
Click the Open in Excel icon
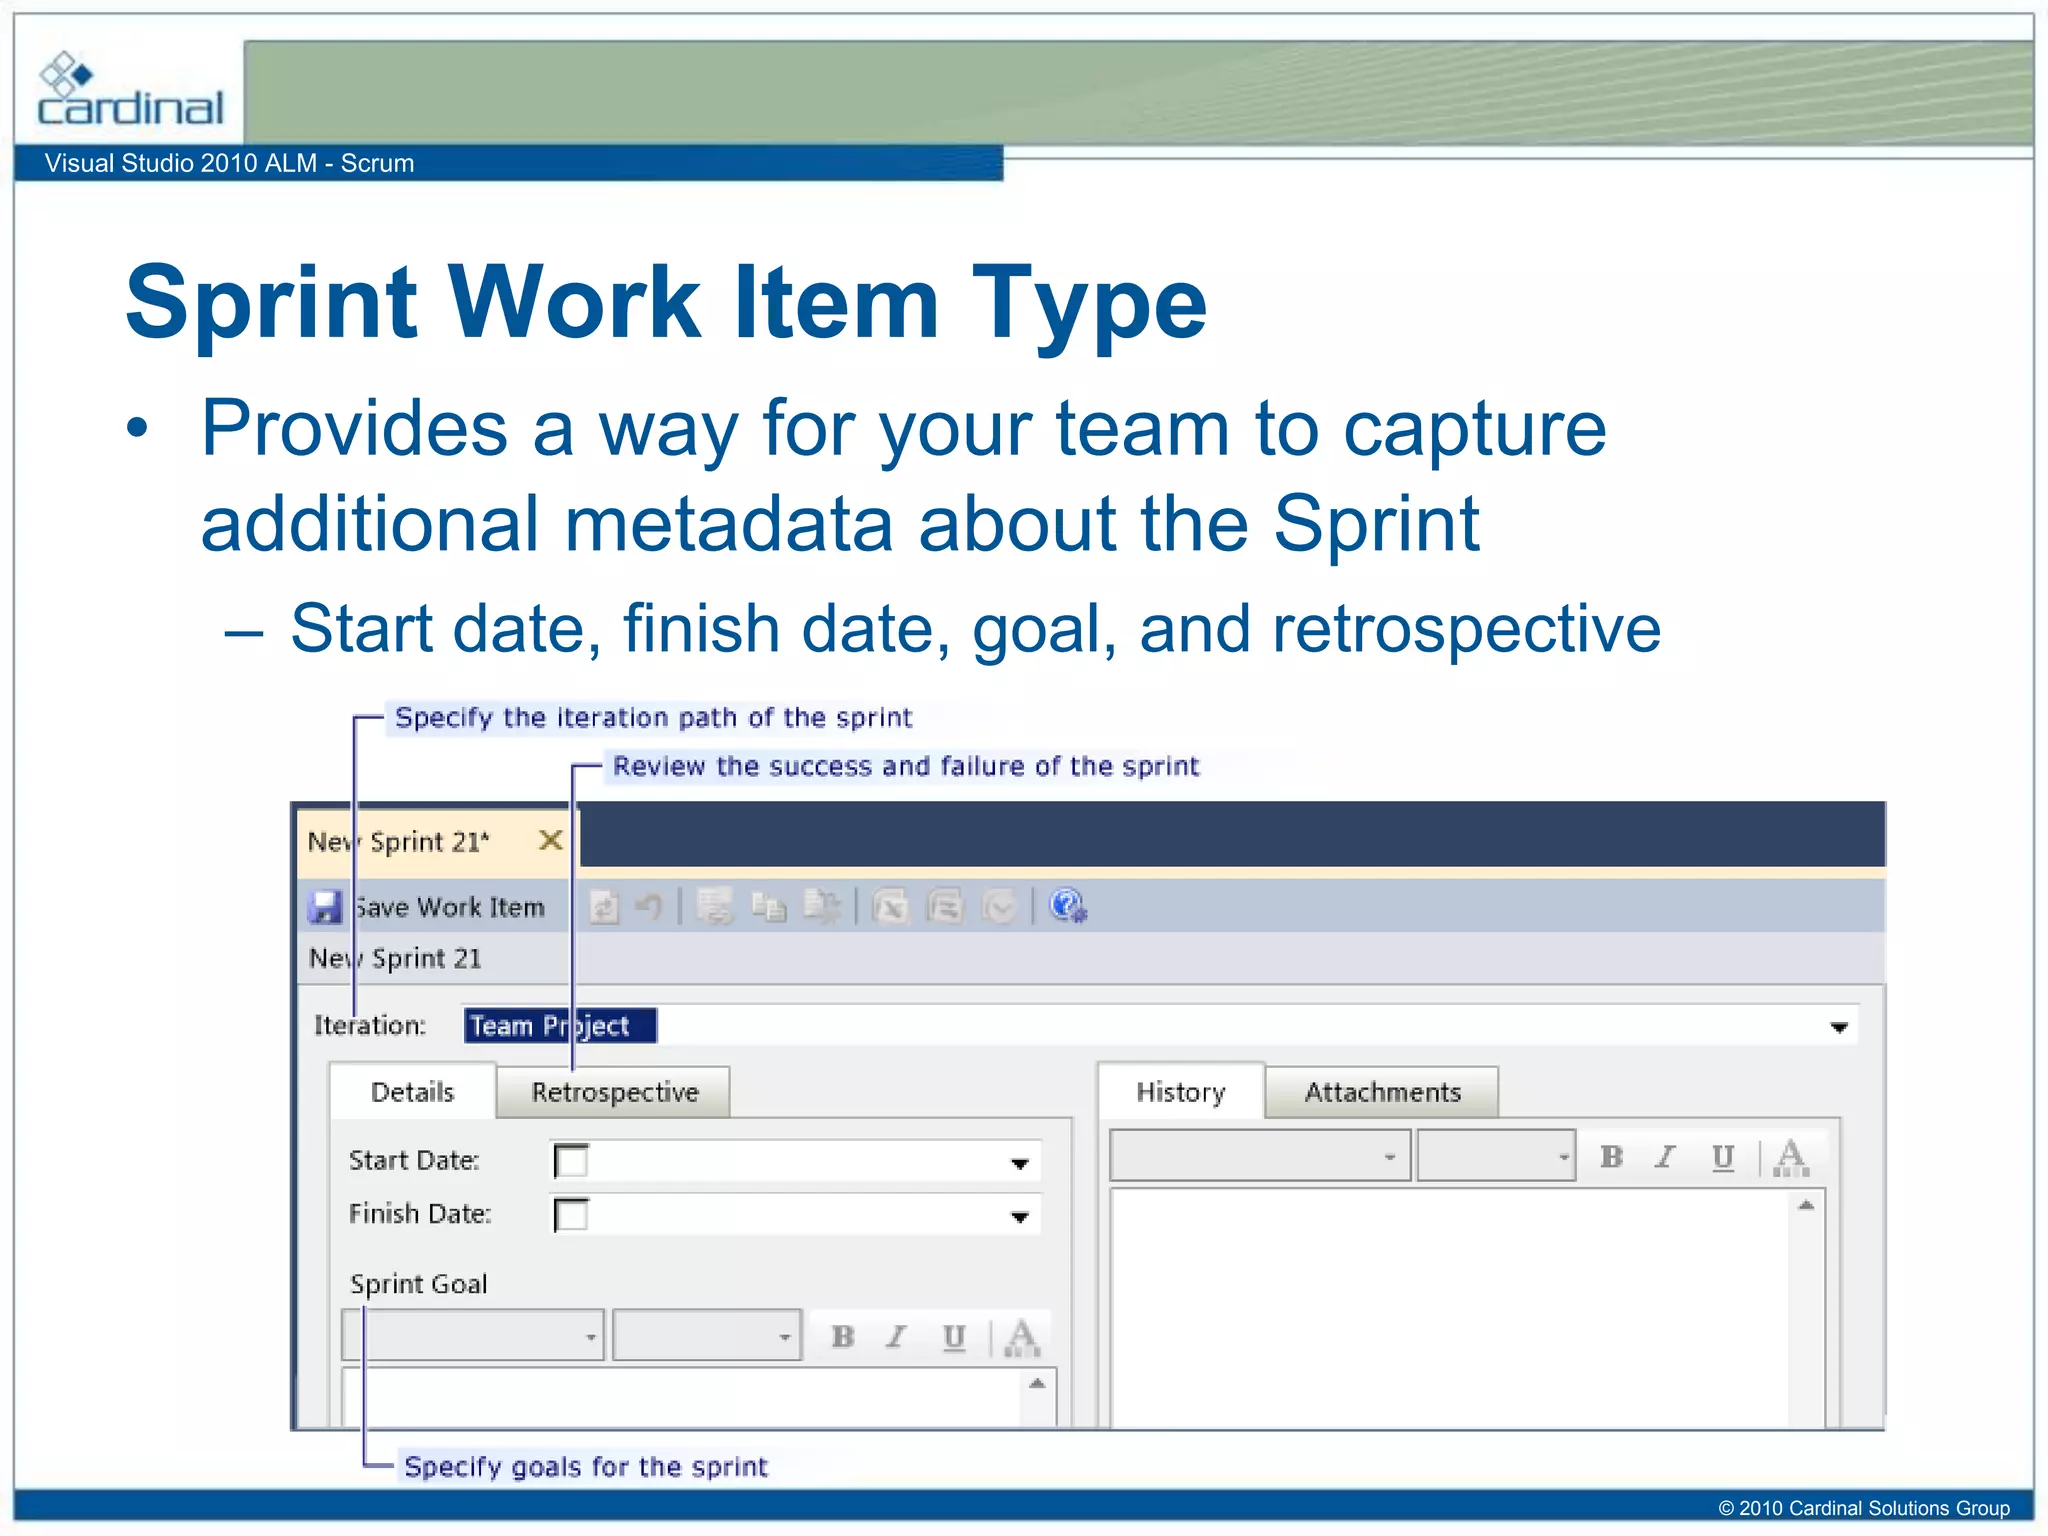[890, 907]
